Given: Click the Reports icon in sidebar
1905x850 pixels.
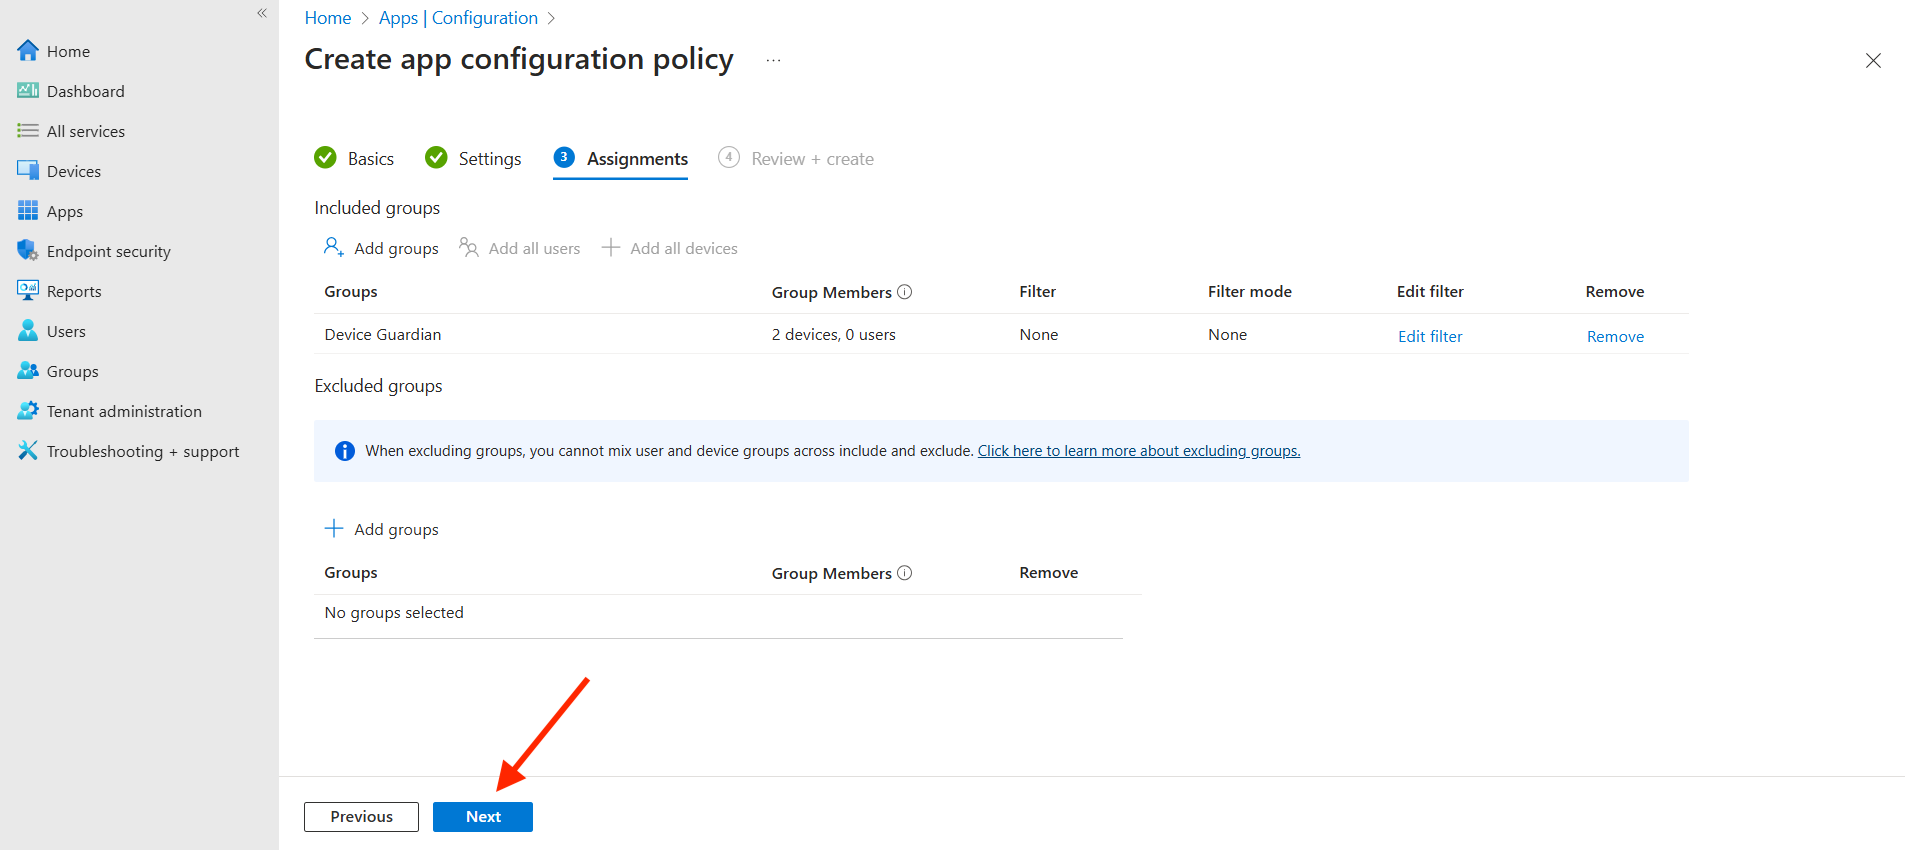Looking at the screenshot, I should click(x=28, y=291).
